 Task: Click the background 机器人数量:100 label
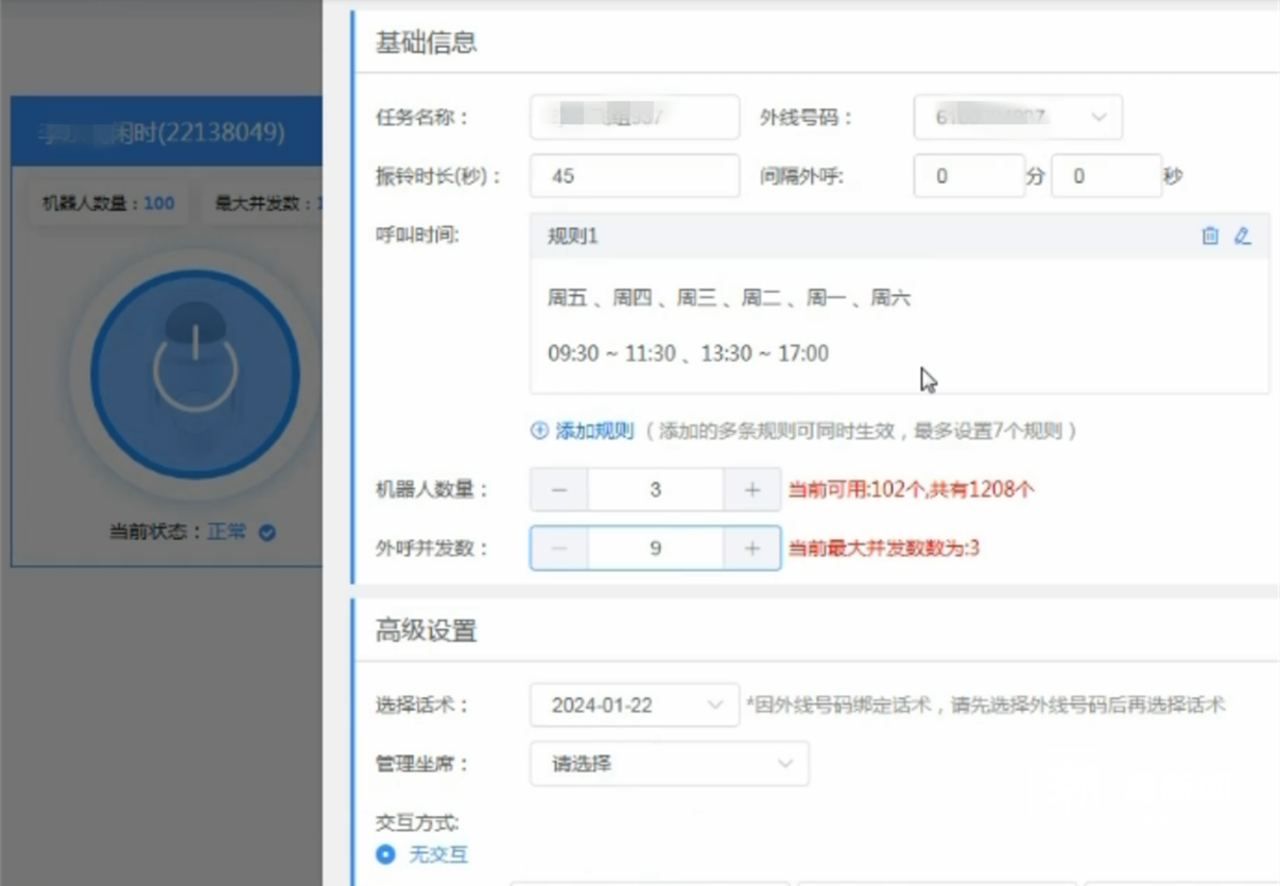[x=108, y=203]
